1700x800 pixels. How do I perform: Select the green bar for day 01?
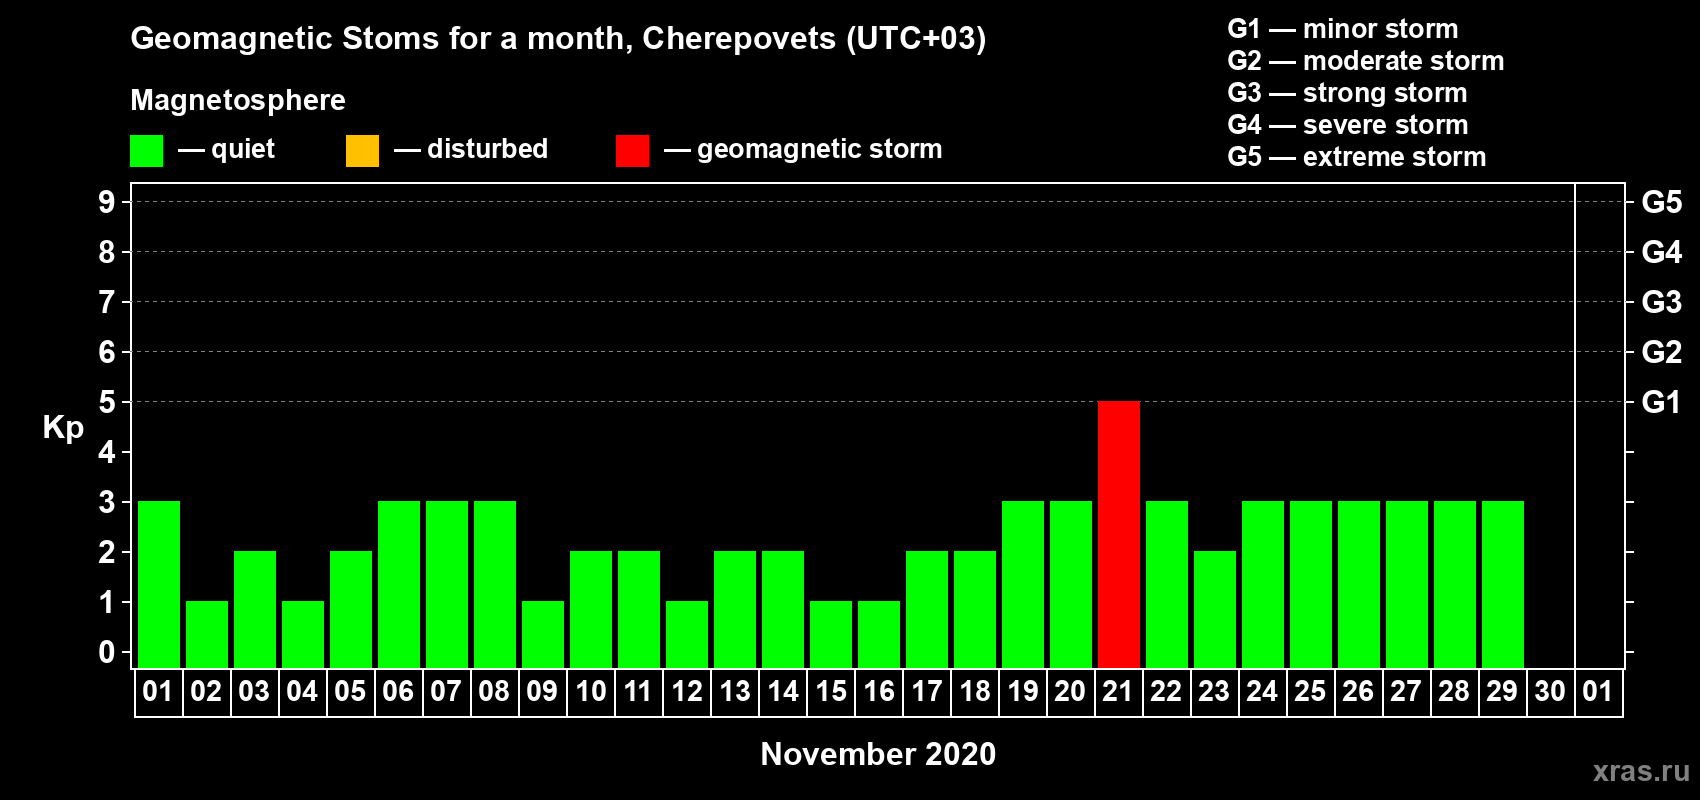pyautogui.click(x=159, y=584)
